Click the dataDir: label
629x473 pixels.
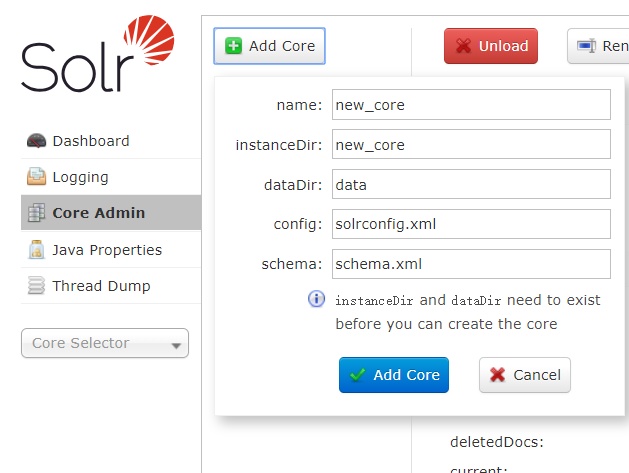coord(293,185)
